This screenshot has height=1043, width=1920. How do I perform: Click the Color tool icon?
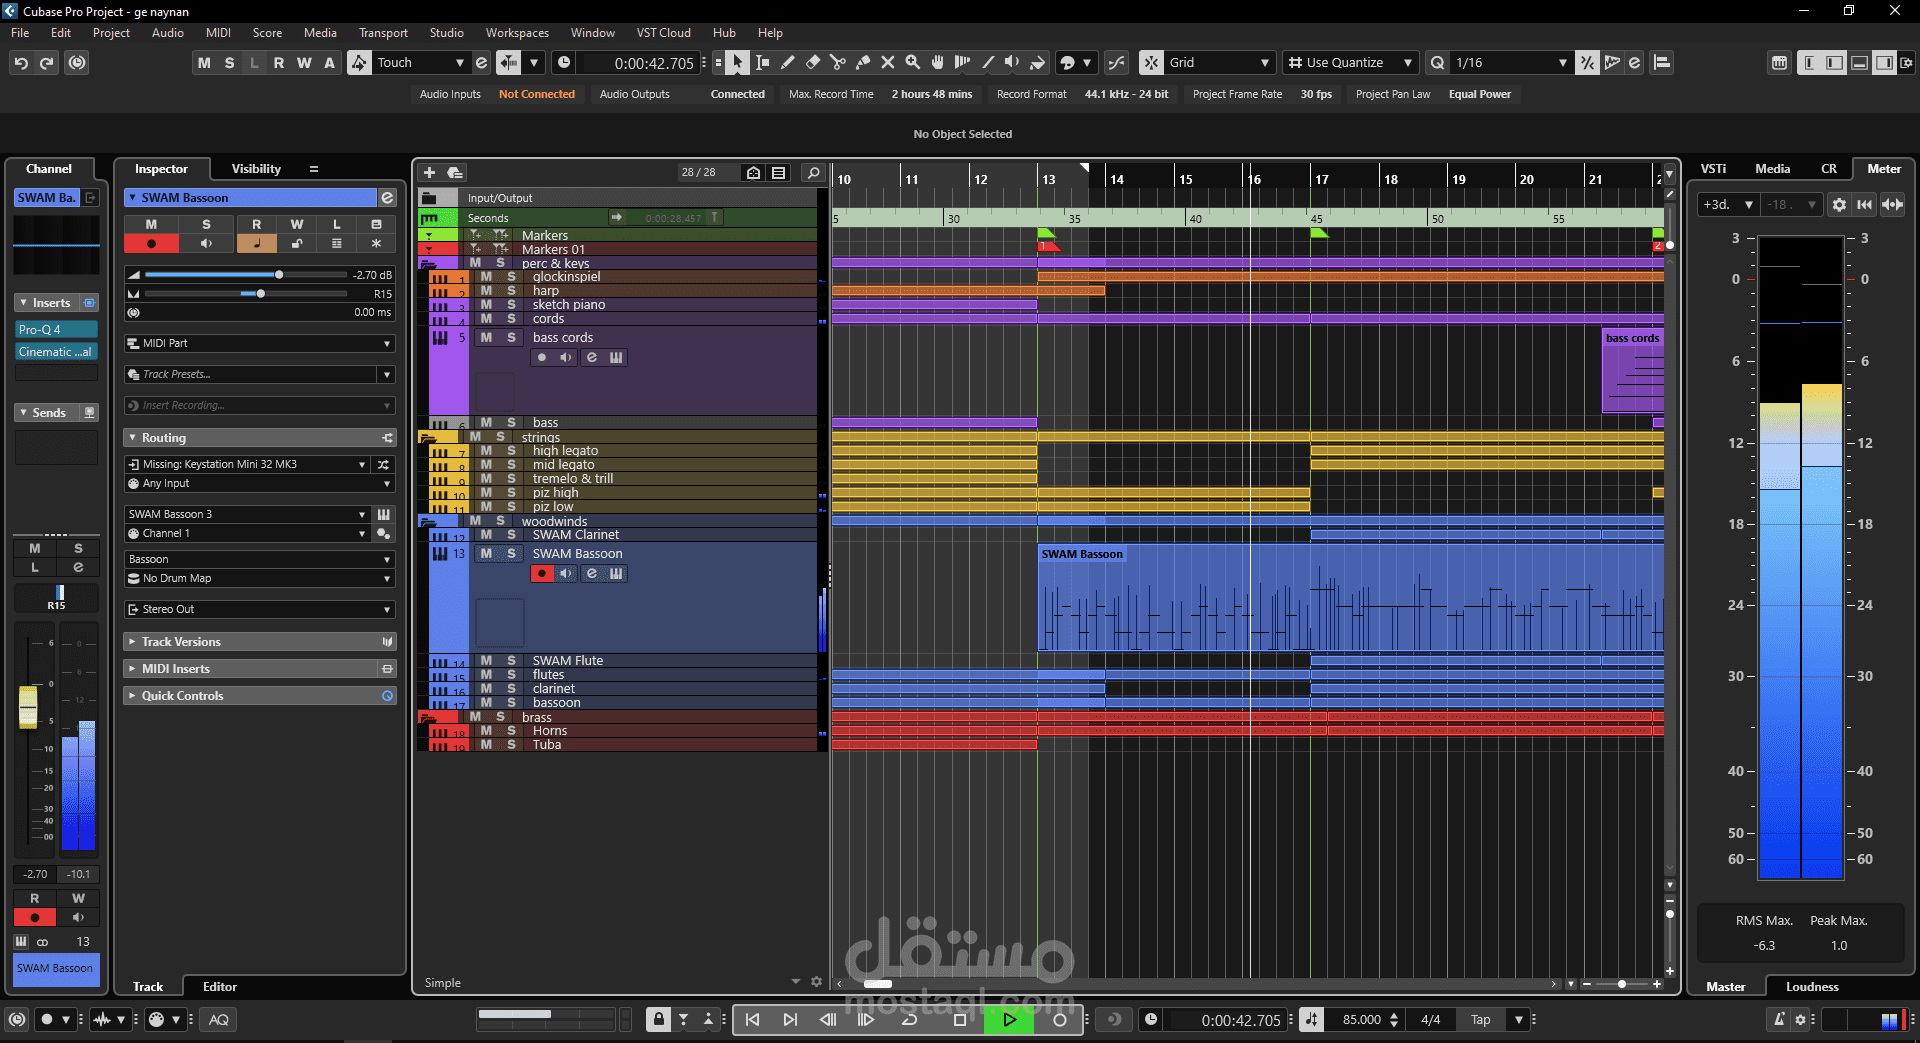pos(1037,63)
